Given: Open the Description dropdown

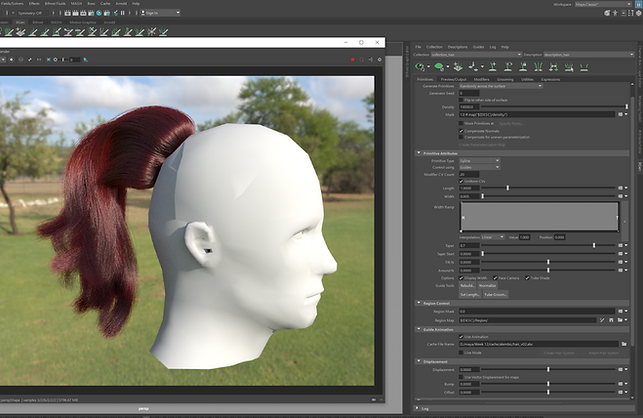Looking at the screenshot, I should pyautogui.click(x=589, y=55).
